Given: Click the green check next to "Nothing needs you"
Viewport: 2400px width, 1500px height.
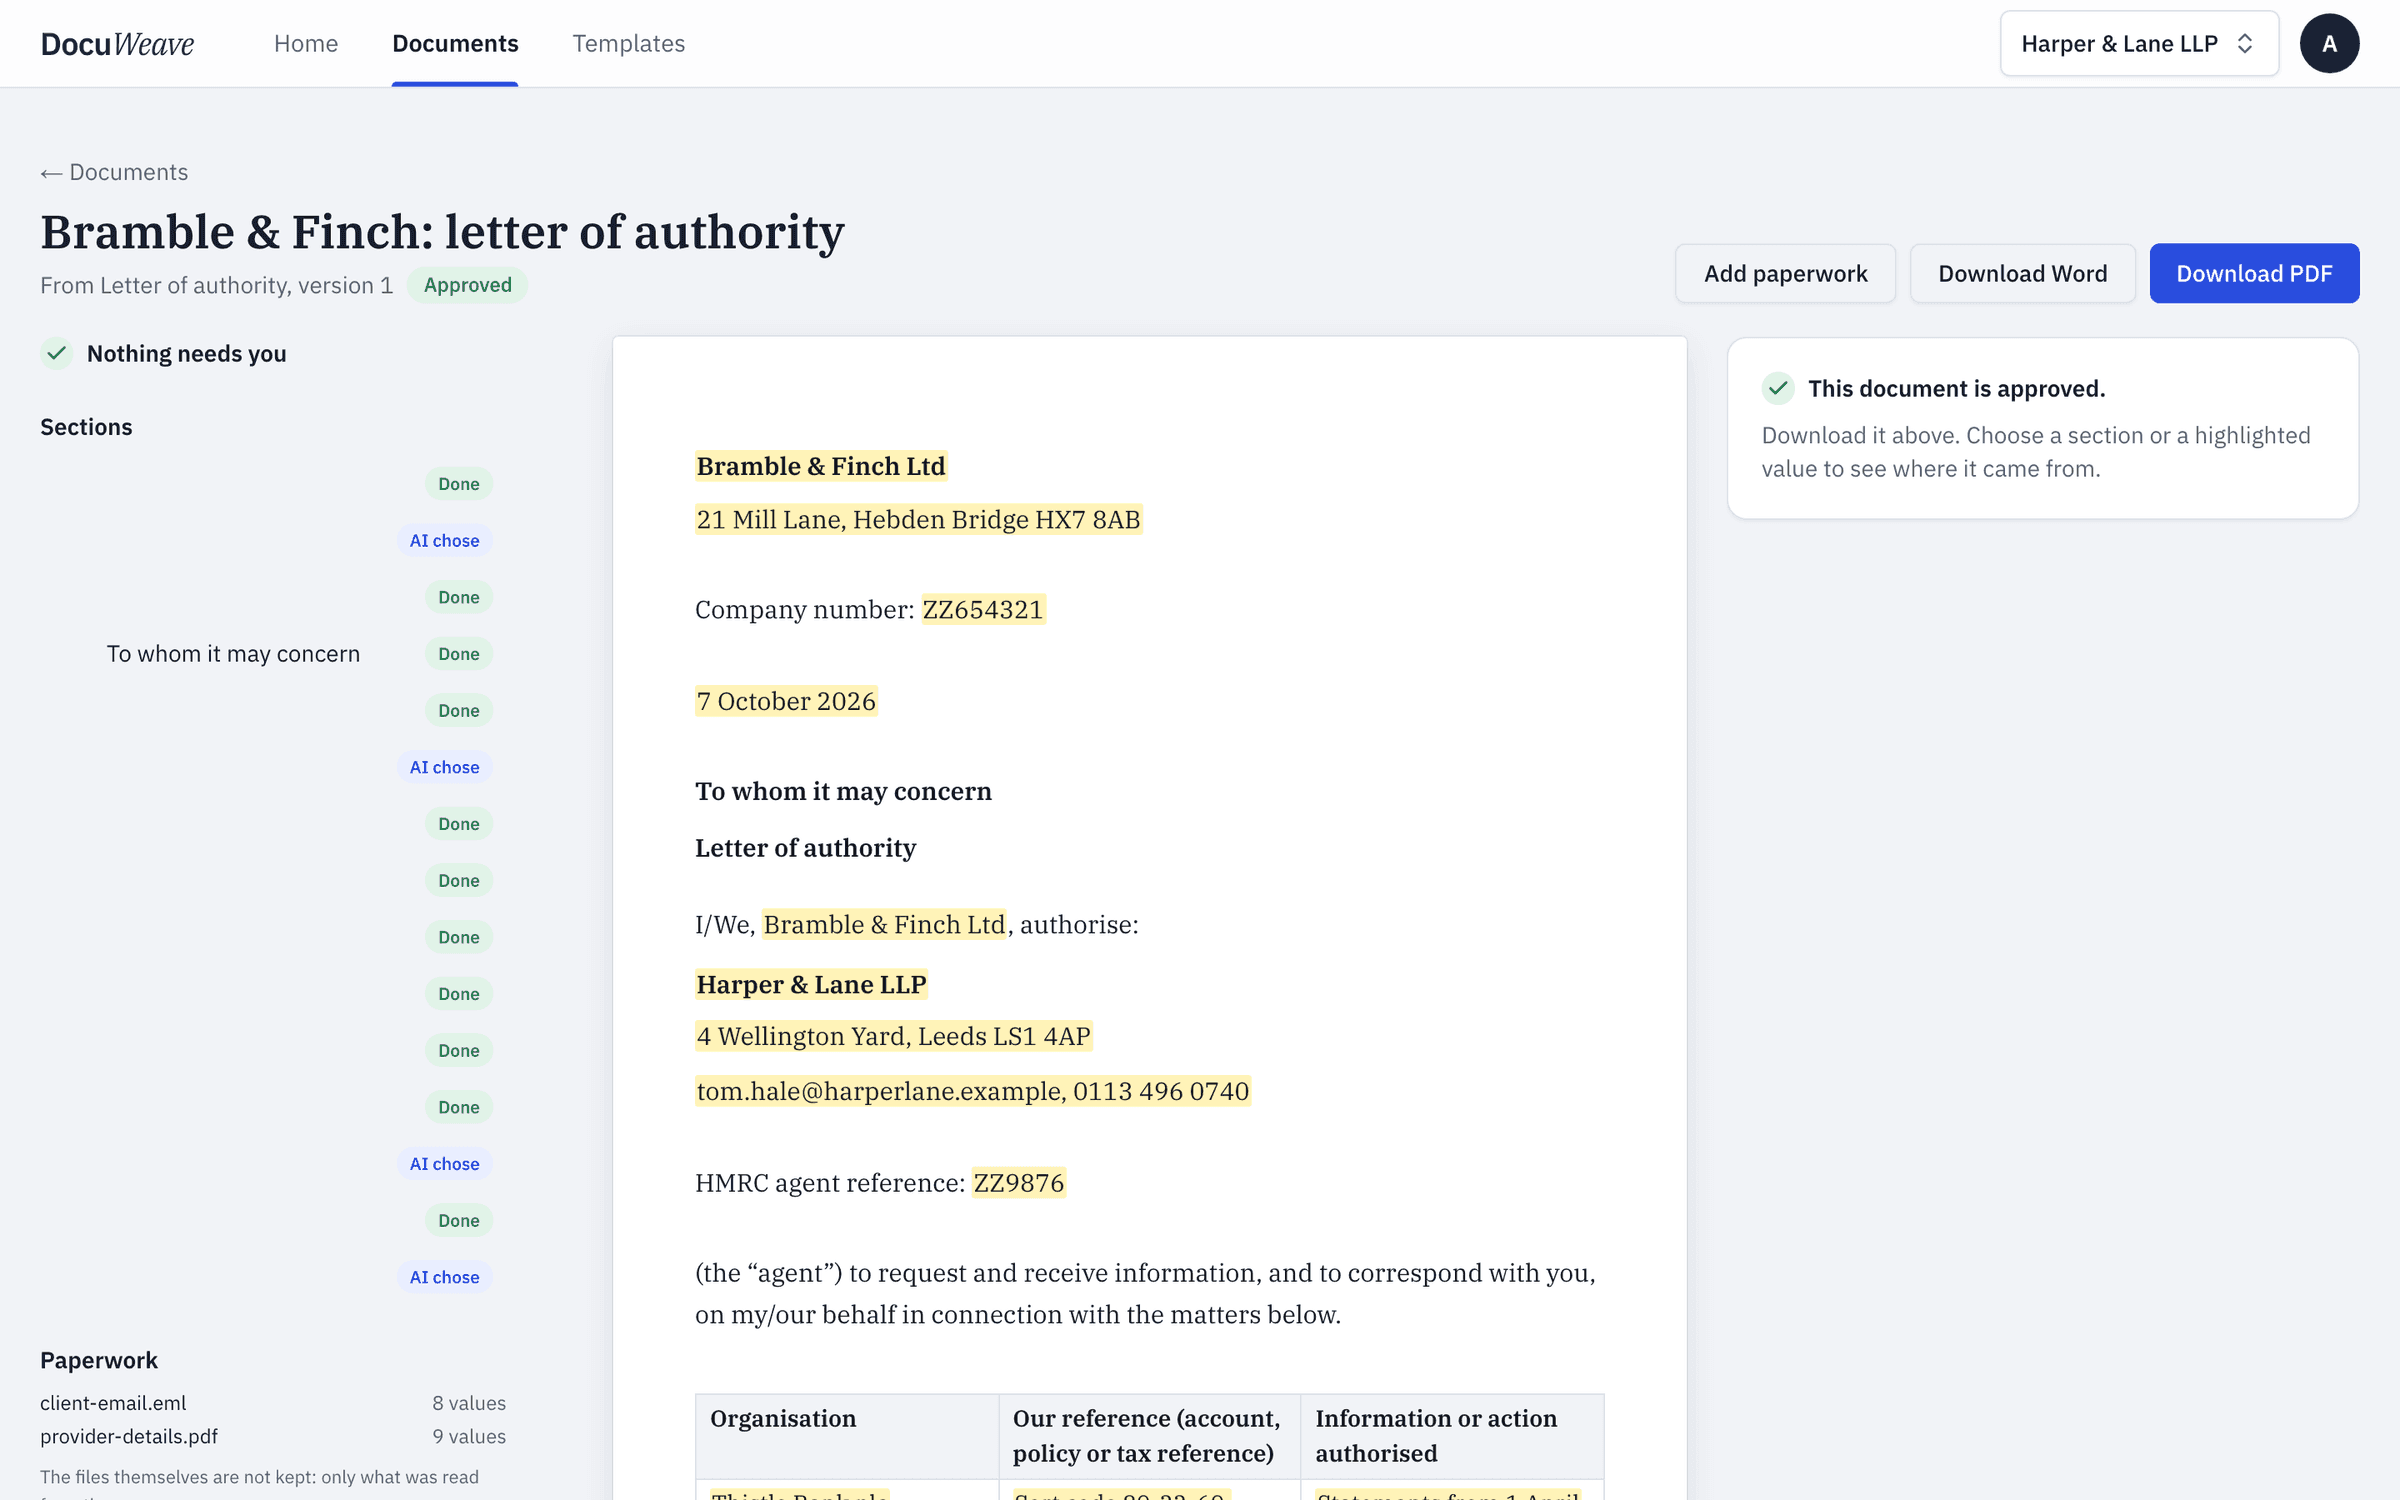Looking at the screenshot, I should click(x=57, y=353).
